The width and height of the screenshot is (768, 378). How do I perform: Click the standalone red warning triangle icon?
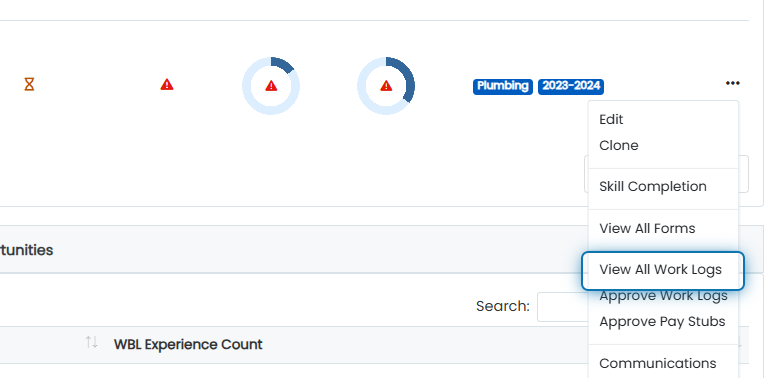coord(167,85)
